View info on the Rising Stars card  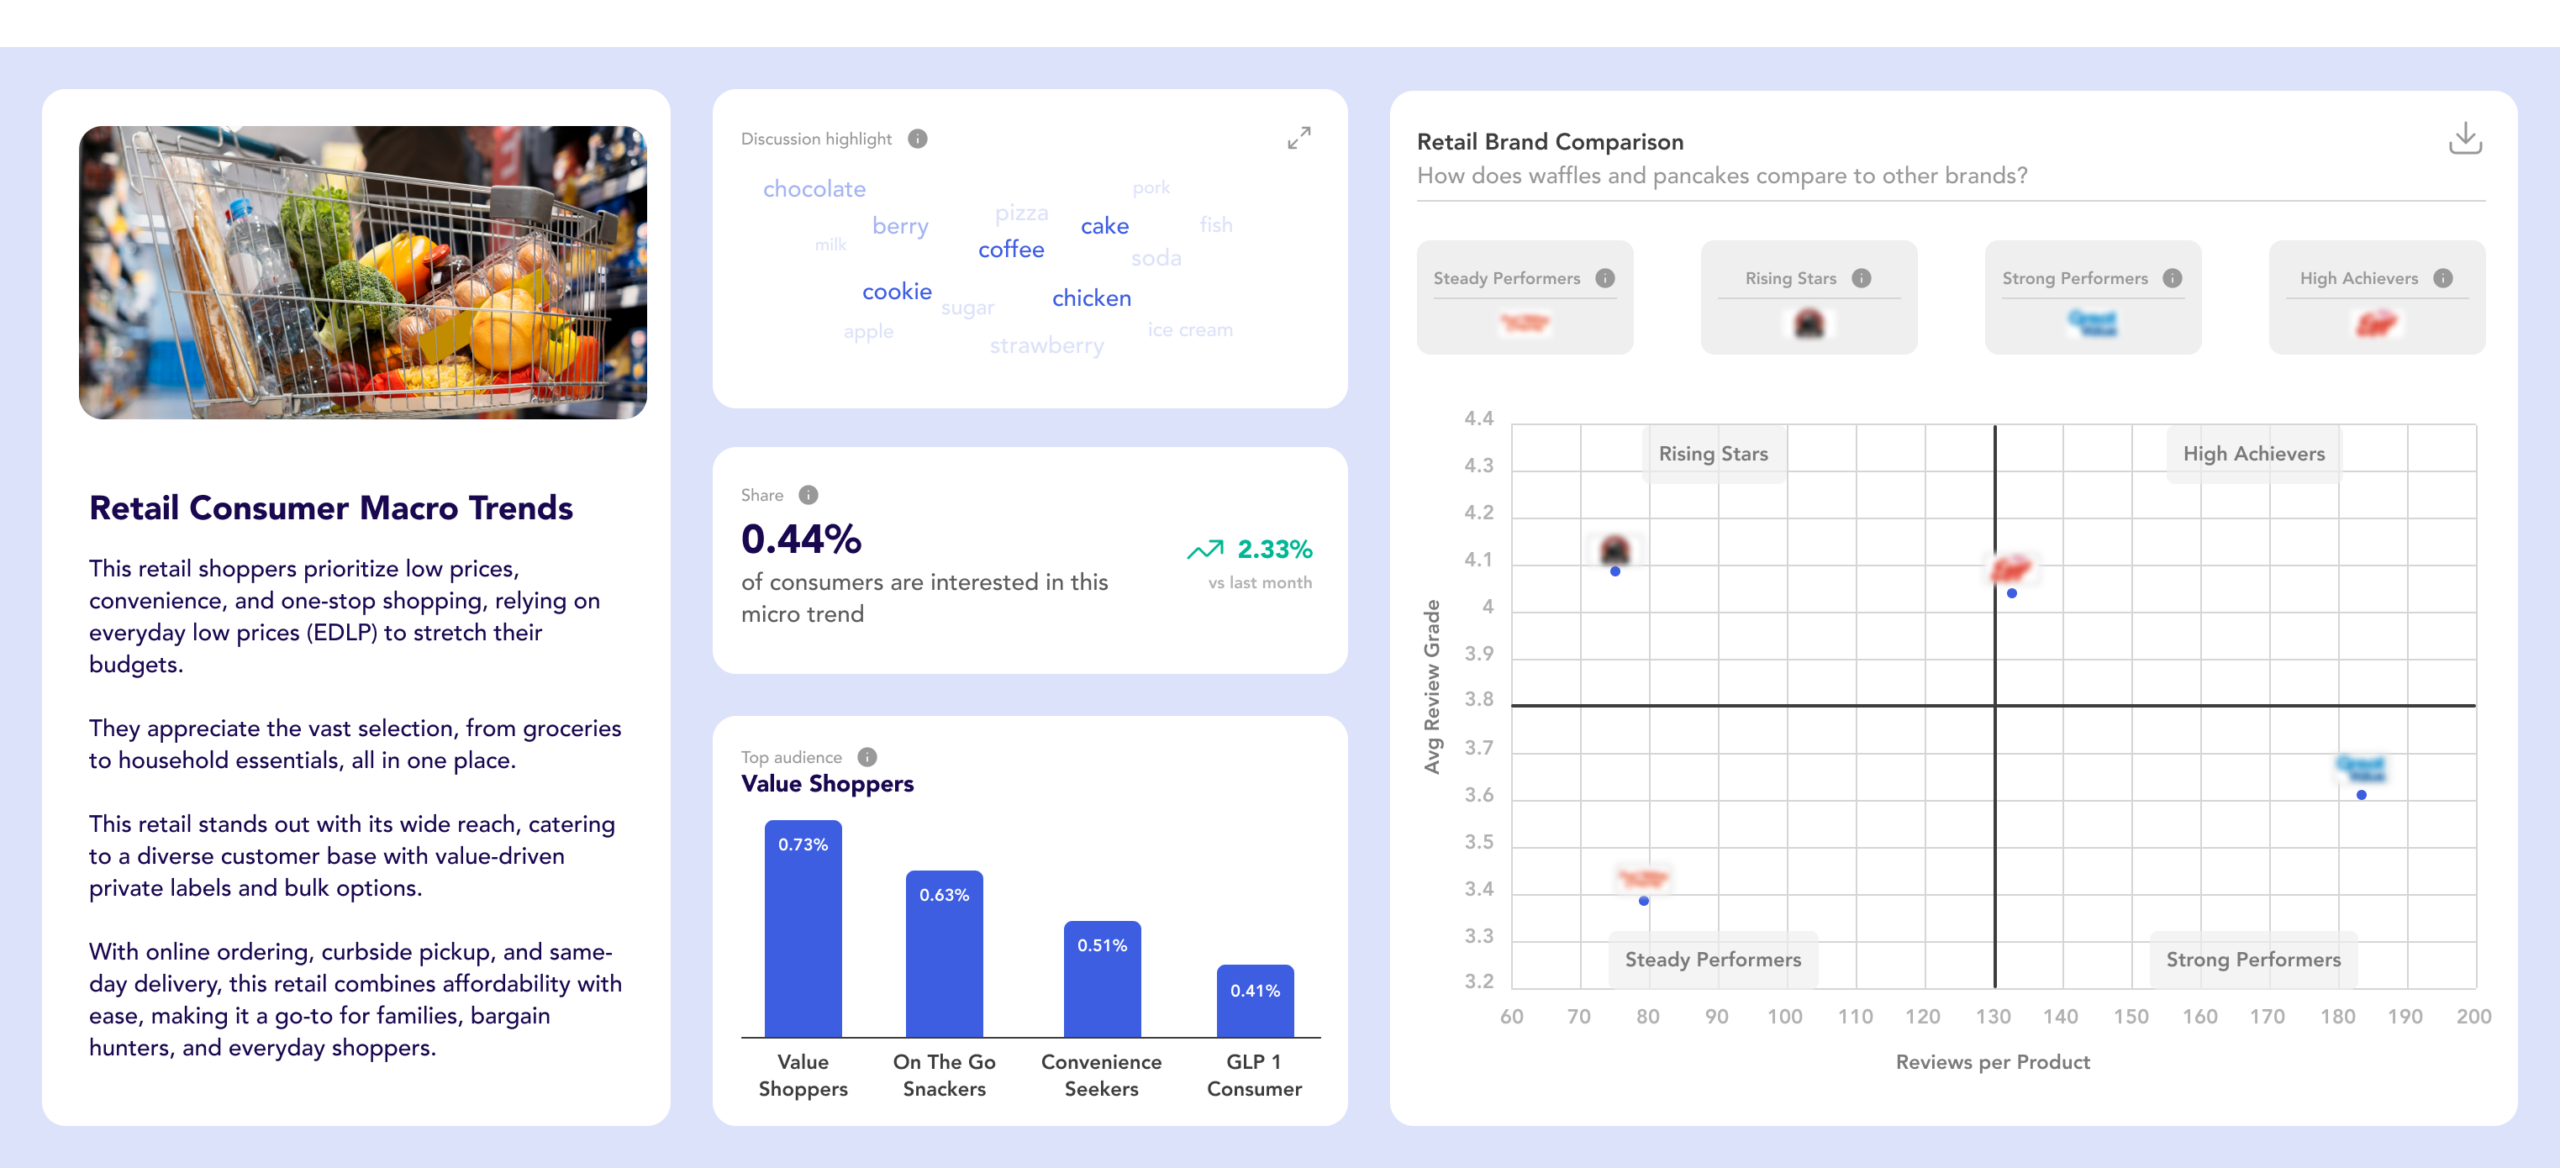click(1862, 279)
